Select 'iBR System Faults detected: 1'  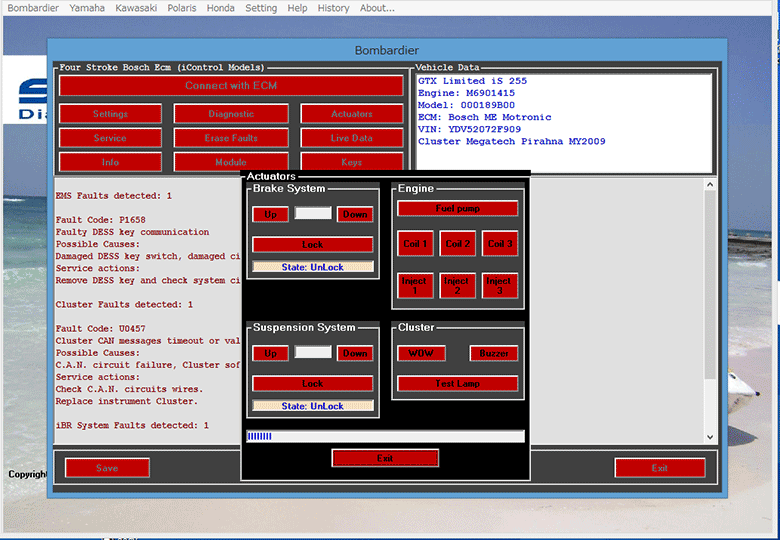(x=132, y=426)
